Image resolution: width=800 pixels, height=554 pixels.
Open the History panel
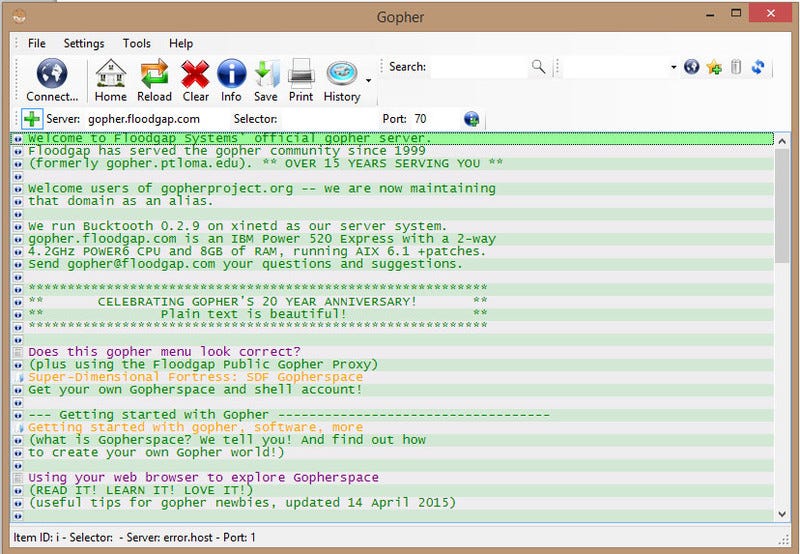(x=342, y=74)
